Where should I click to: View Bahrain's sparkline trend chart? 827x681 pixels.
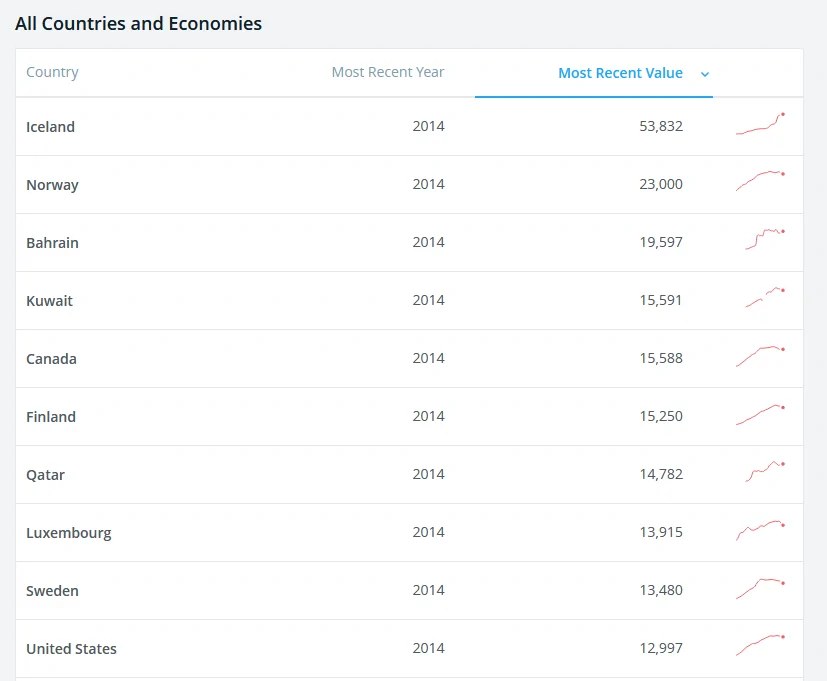(x=765, y=239)
